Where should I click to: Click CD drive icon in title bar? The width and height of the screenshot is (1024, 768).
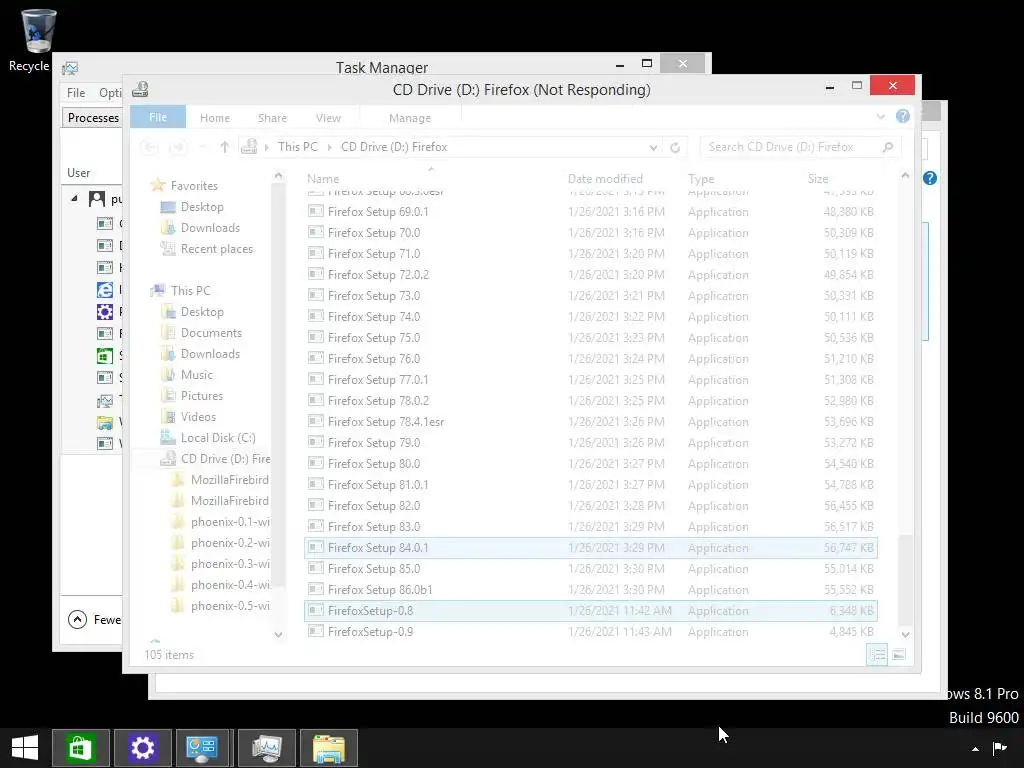click(x=140, y=89)
